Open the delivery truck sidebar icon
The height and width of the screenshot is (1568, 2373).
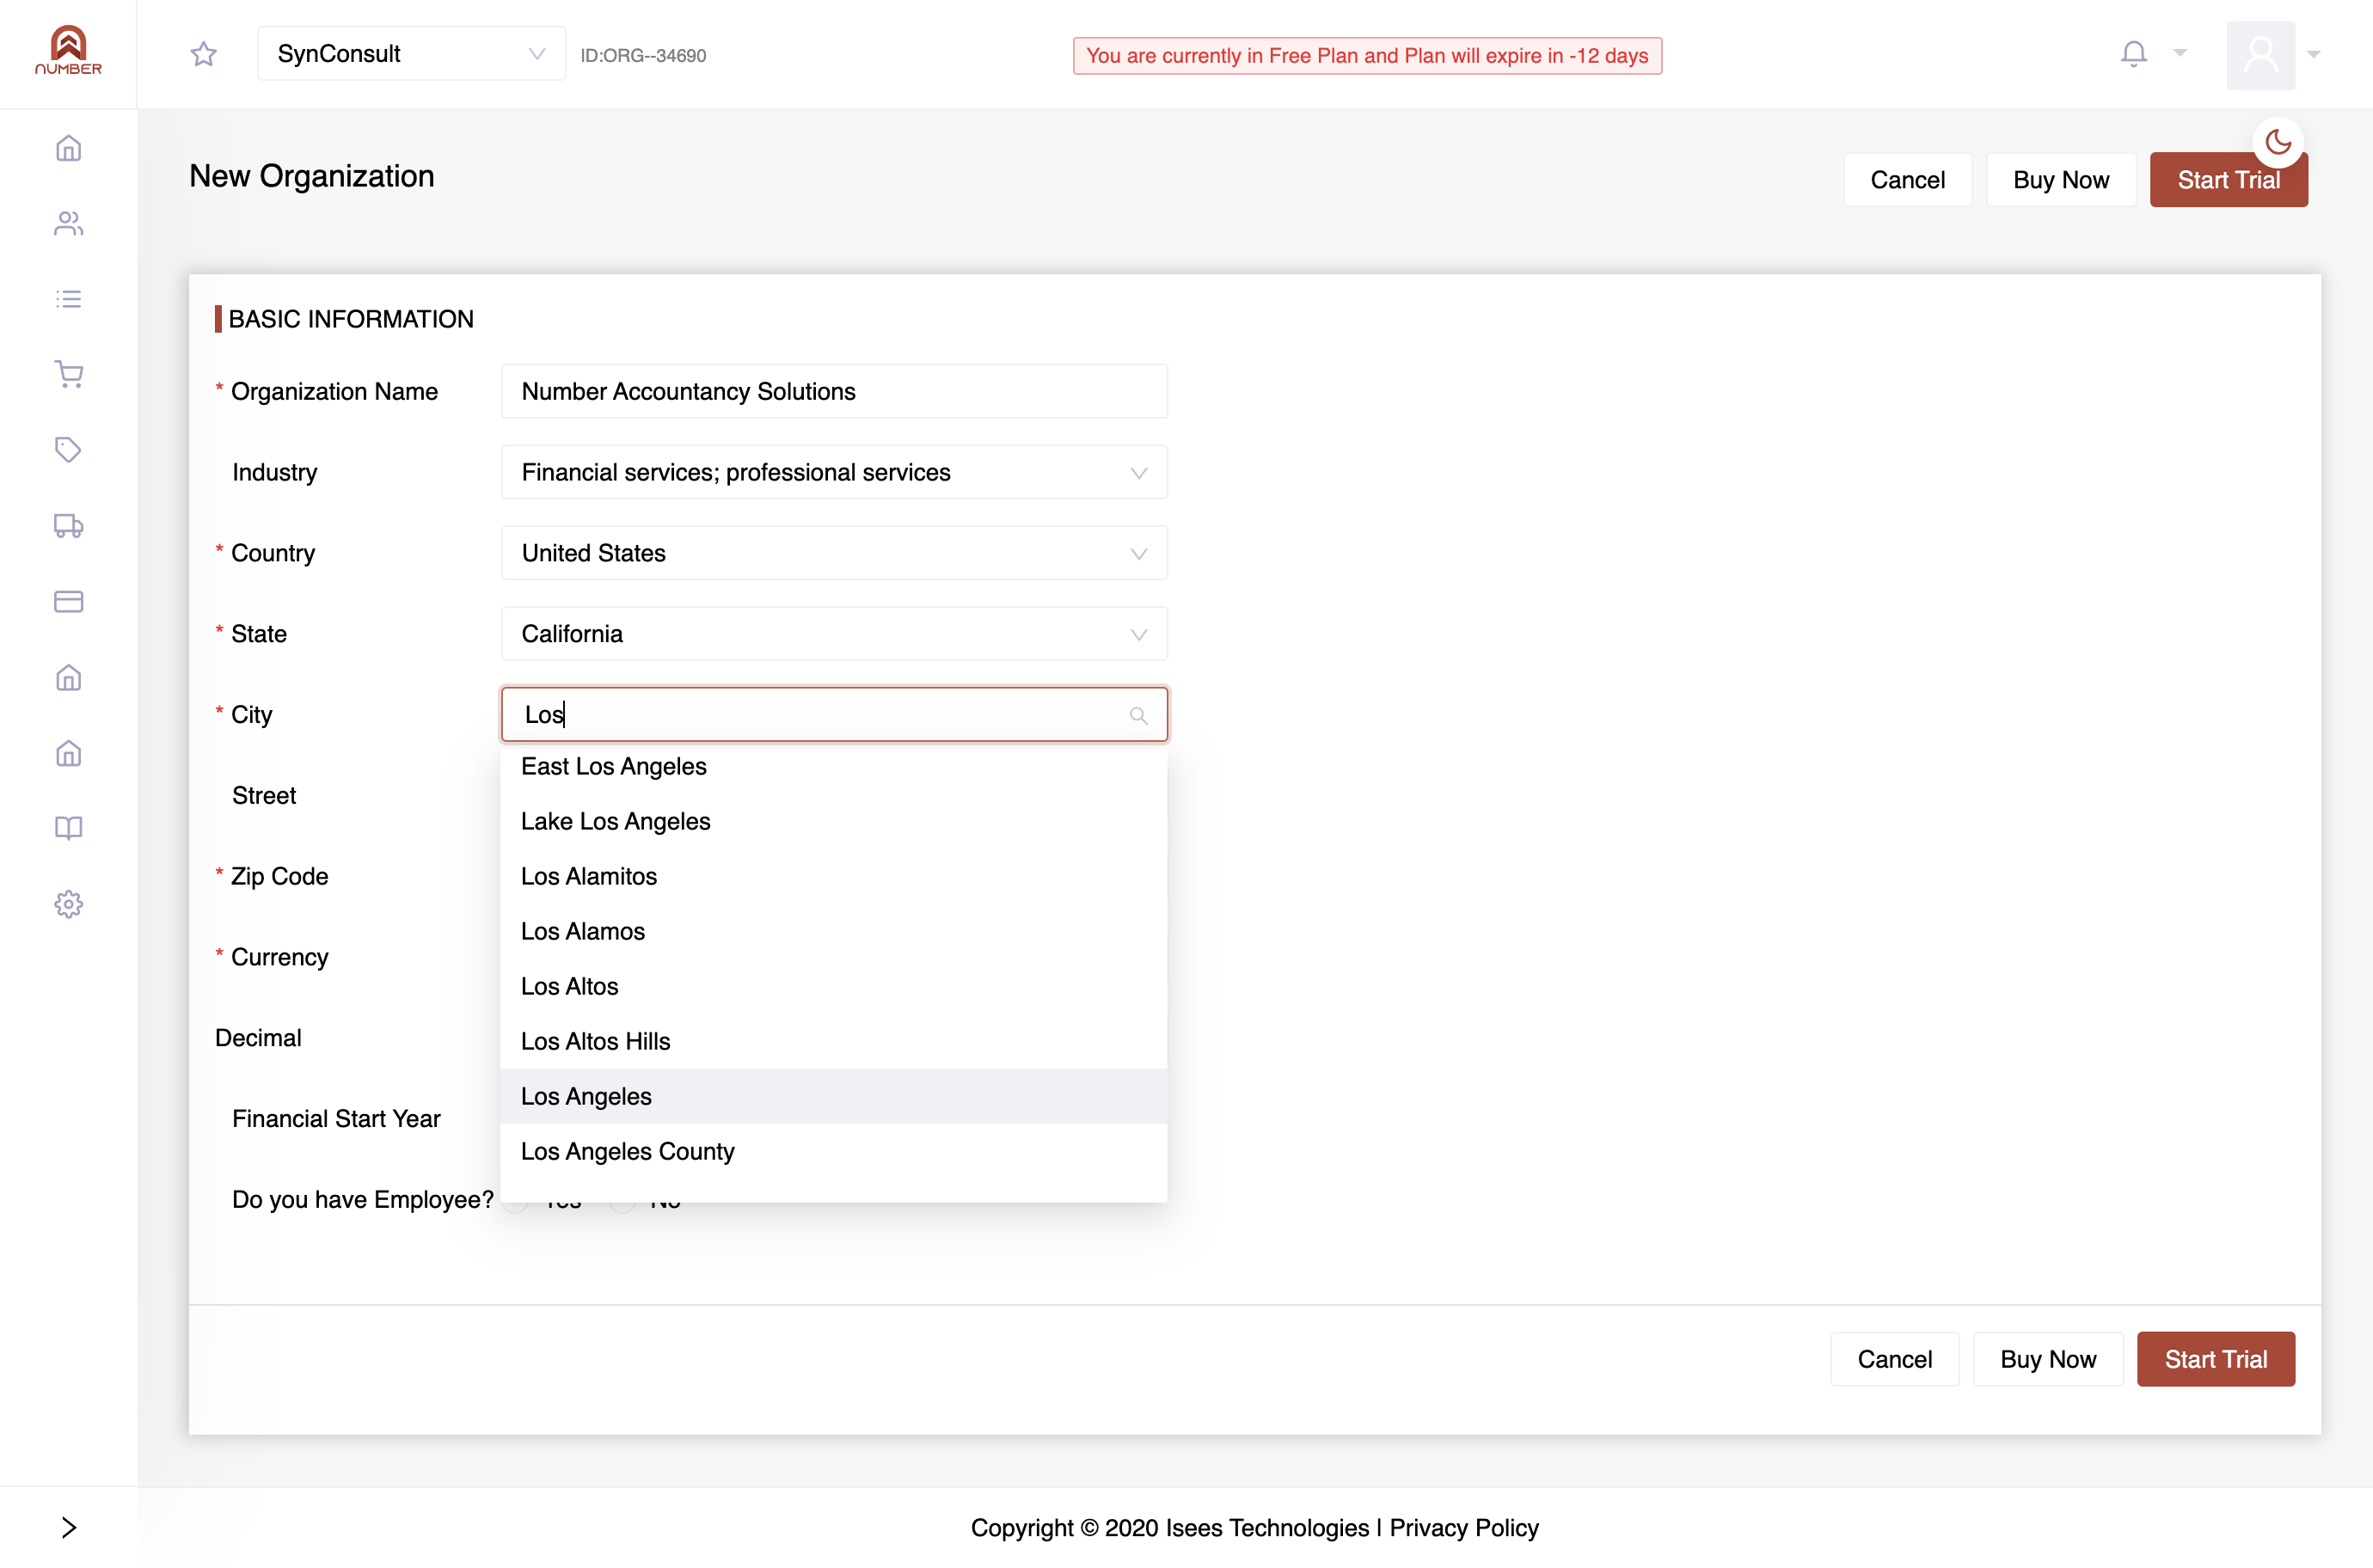pos(68,526)
